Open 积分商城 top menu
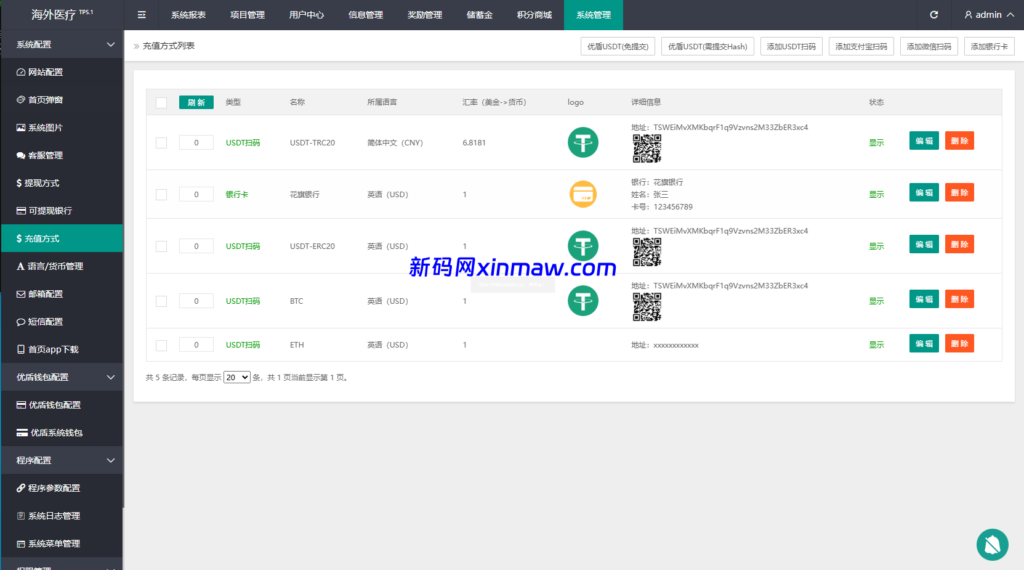This screenshot has height=570, width=1024. [x=534, y=14]
